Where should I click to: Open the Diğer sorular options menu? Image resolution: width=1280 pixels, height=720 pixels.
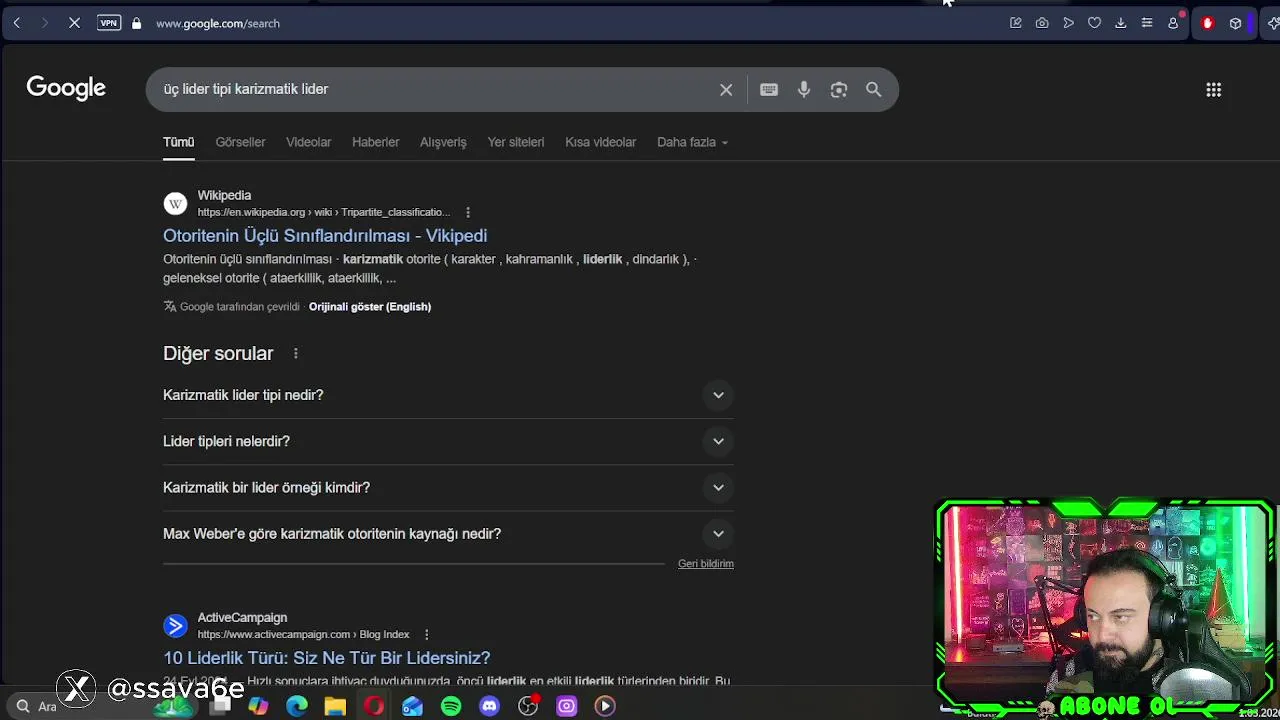pyautogui.click(x=295, y=354)
